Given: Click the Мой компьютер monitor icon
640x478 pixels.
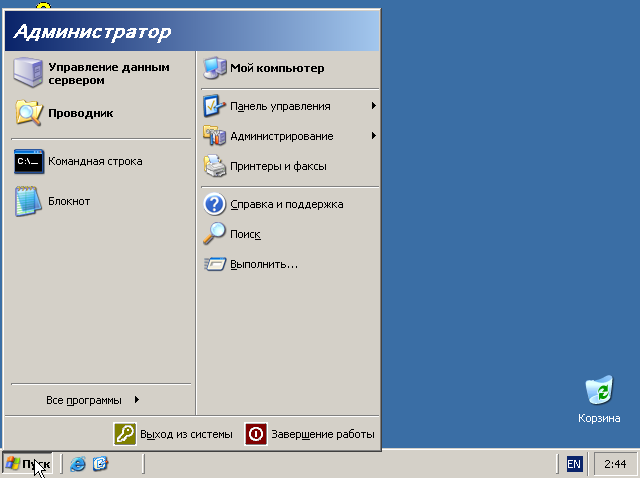Looking at the screenshot, I should click(215, 68).
